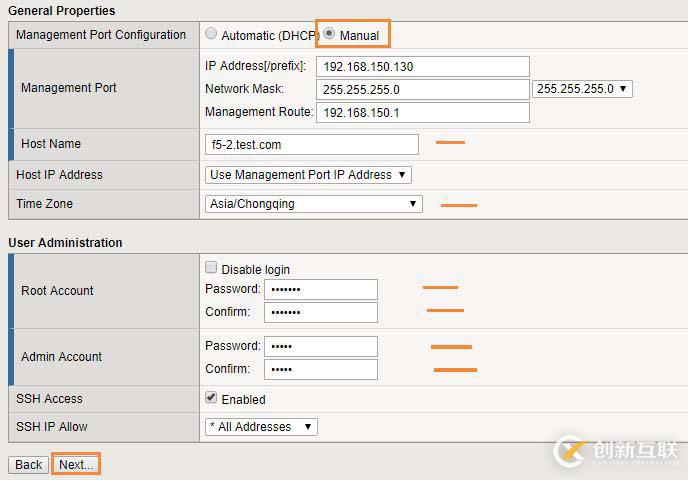This screenshot has height=480, width=688.
Task: Check the Disable login checkbox
Action: point(211,268)
